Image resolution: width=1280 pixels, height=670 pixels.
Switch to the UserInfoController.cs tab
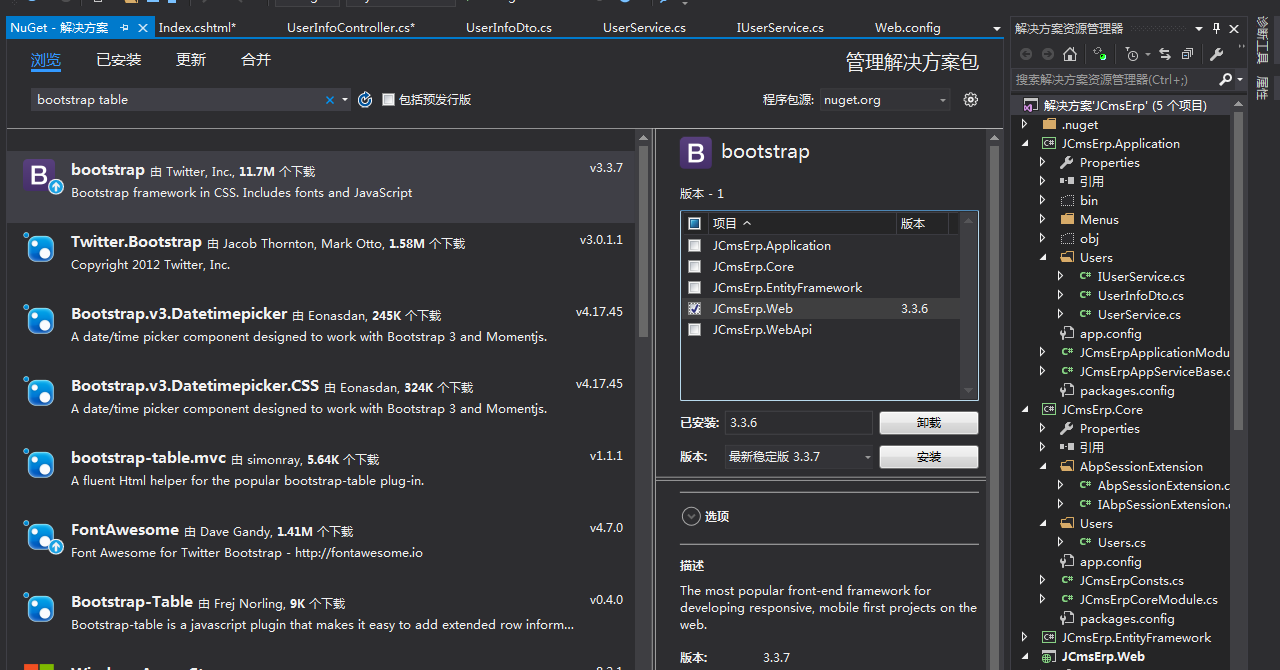(351, 28)
